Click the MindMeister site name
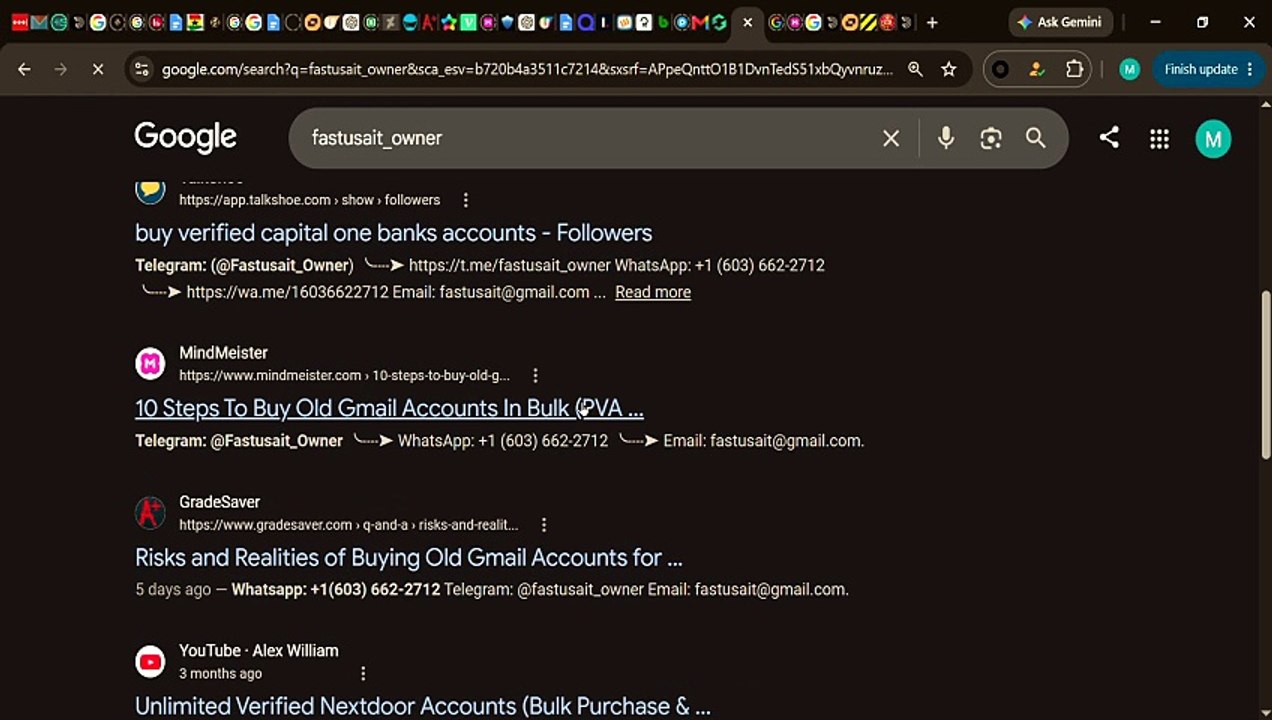 pyautogui.click(x=223, y=353)
